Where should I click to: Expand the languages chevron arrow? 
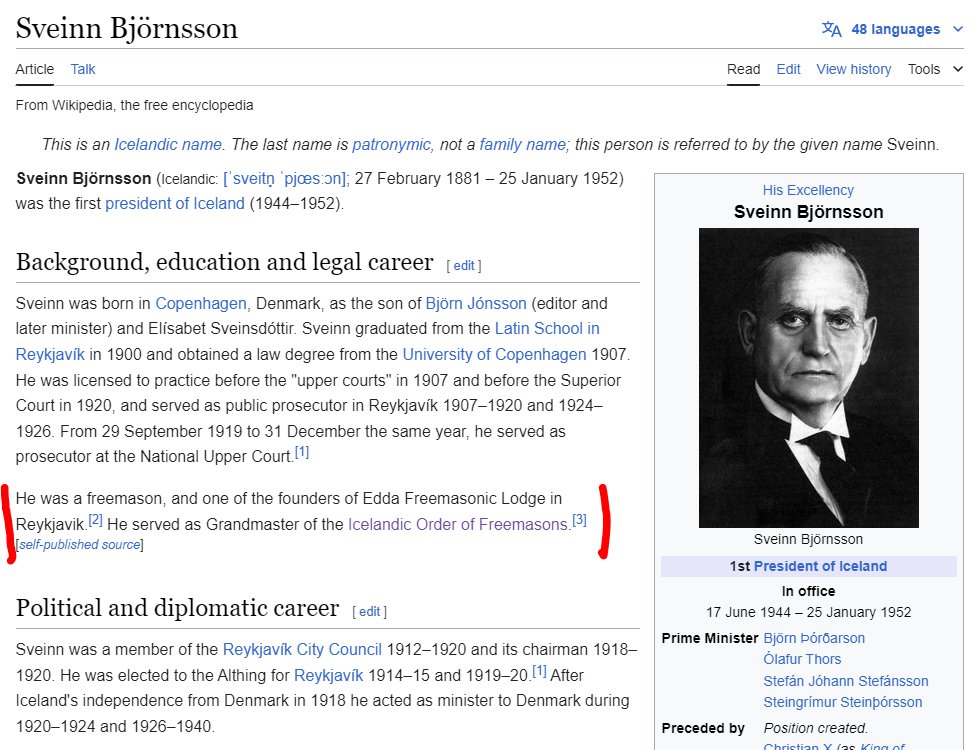[x=958, y=29]
